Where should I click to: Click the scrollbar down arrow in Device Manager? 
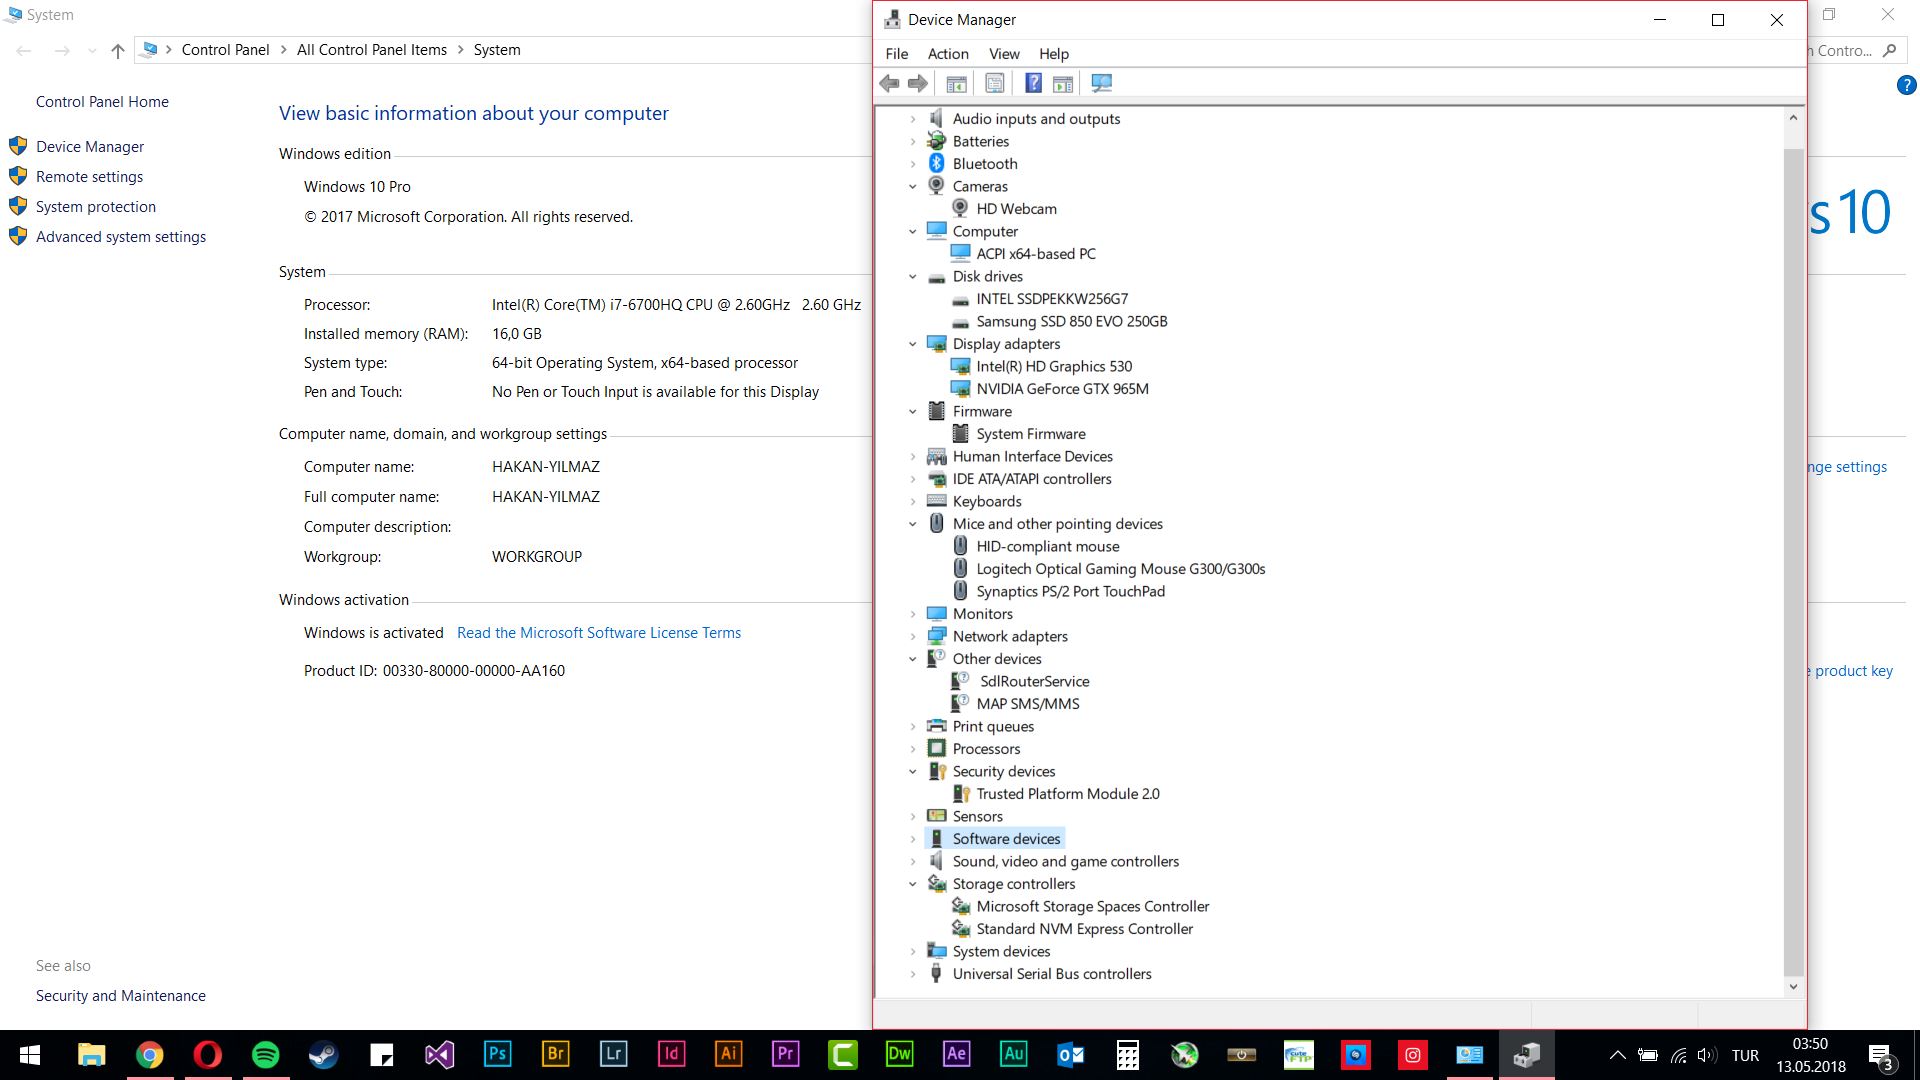coord(1793,987)
